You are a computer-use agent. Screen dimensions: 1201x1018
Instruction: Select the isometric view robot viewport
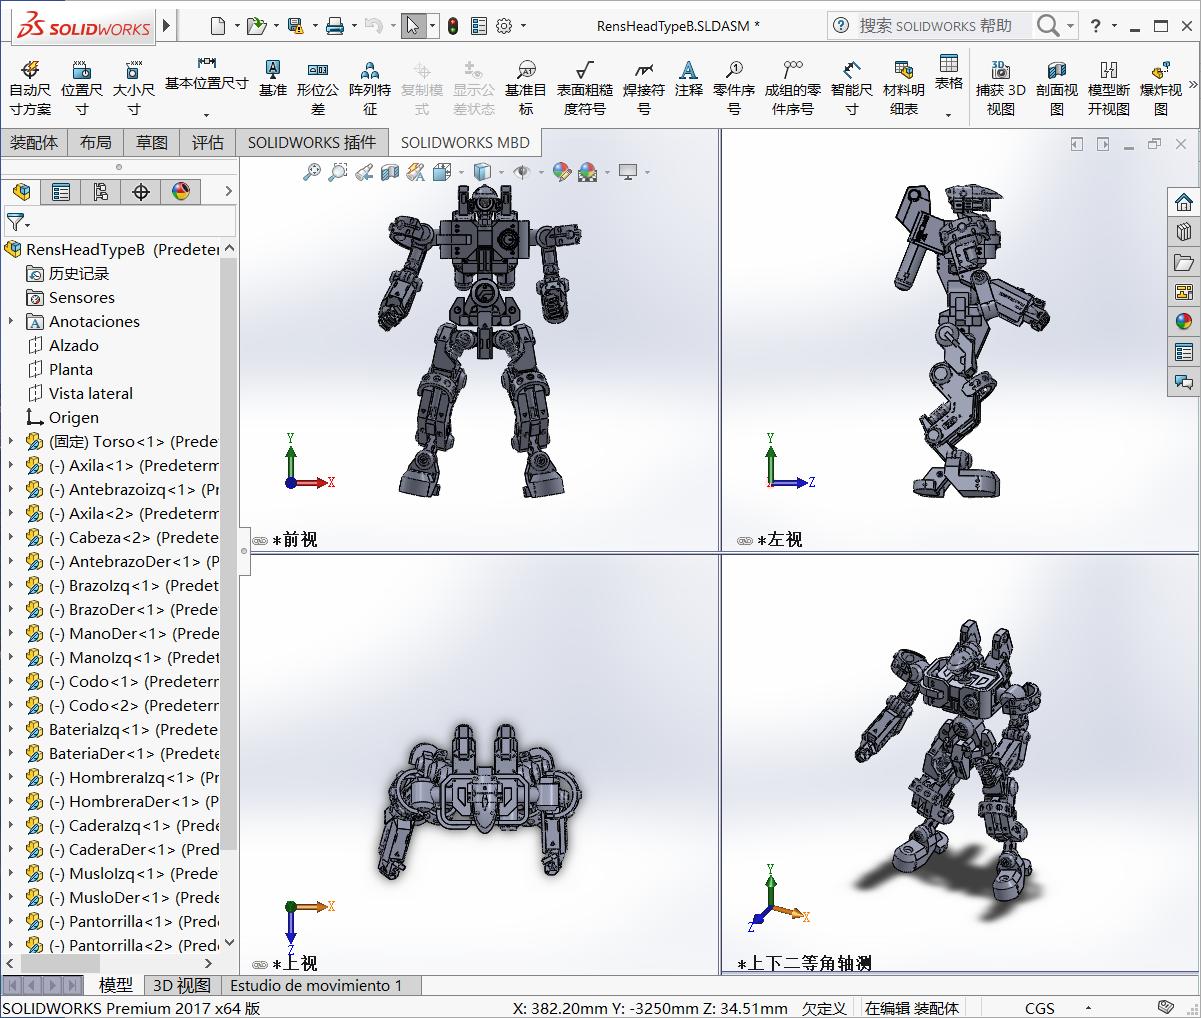(x=958, y=763)
